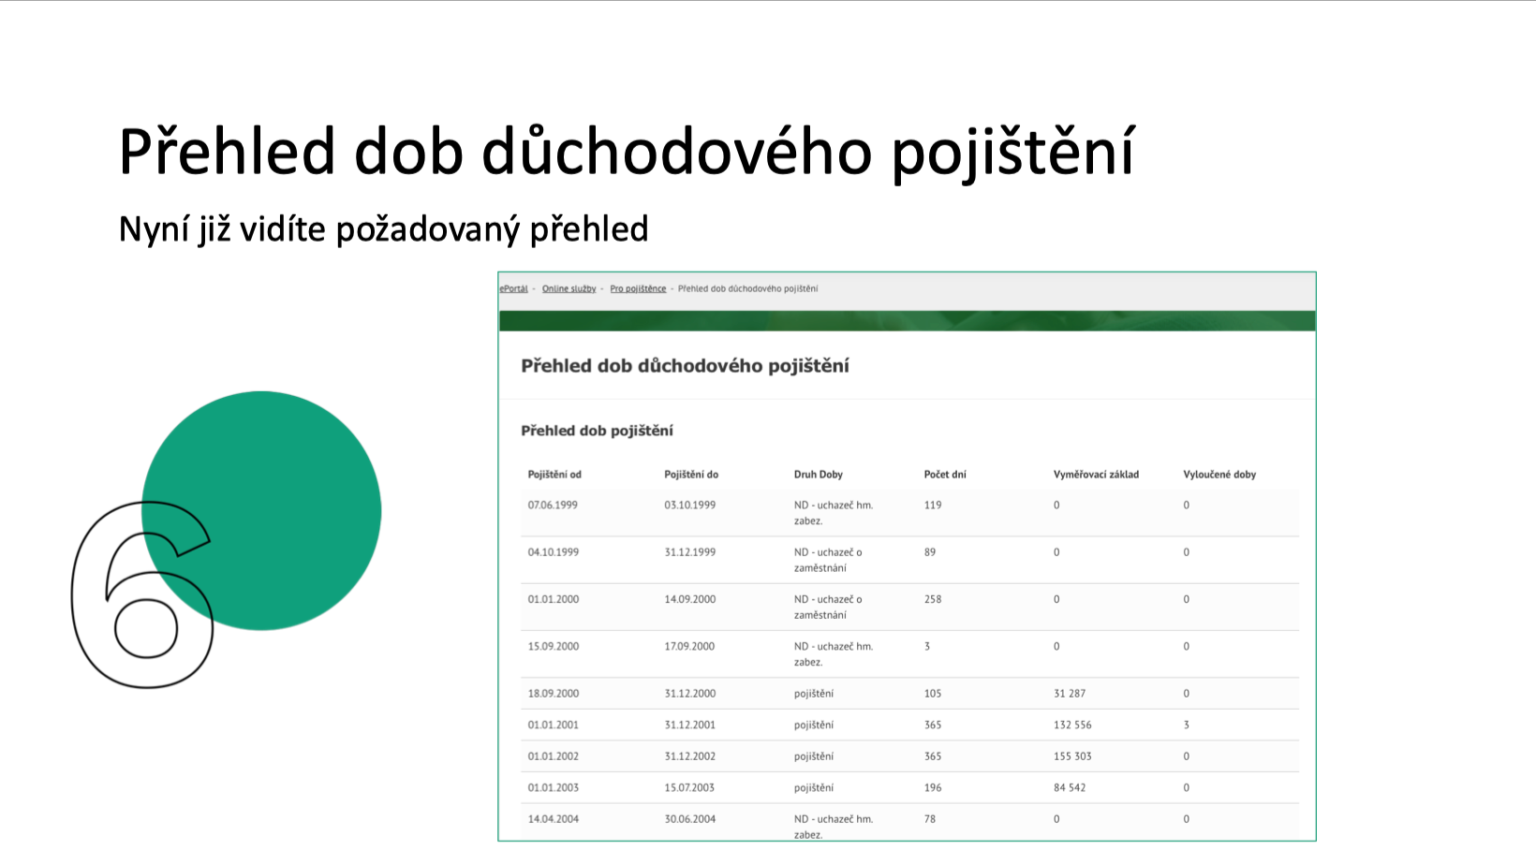Select the 'Druh Doby' column header
This screenshot has width=1536, height=865.
[x=818, y=475]
